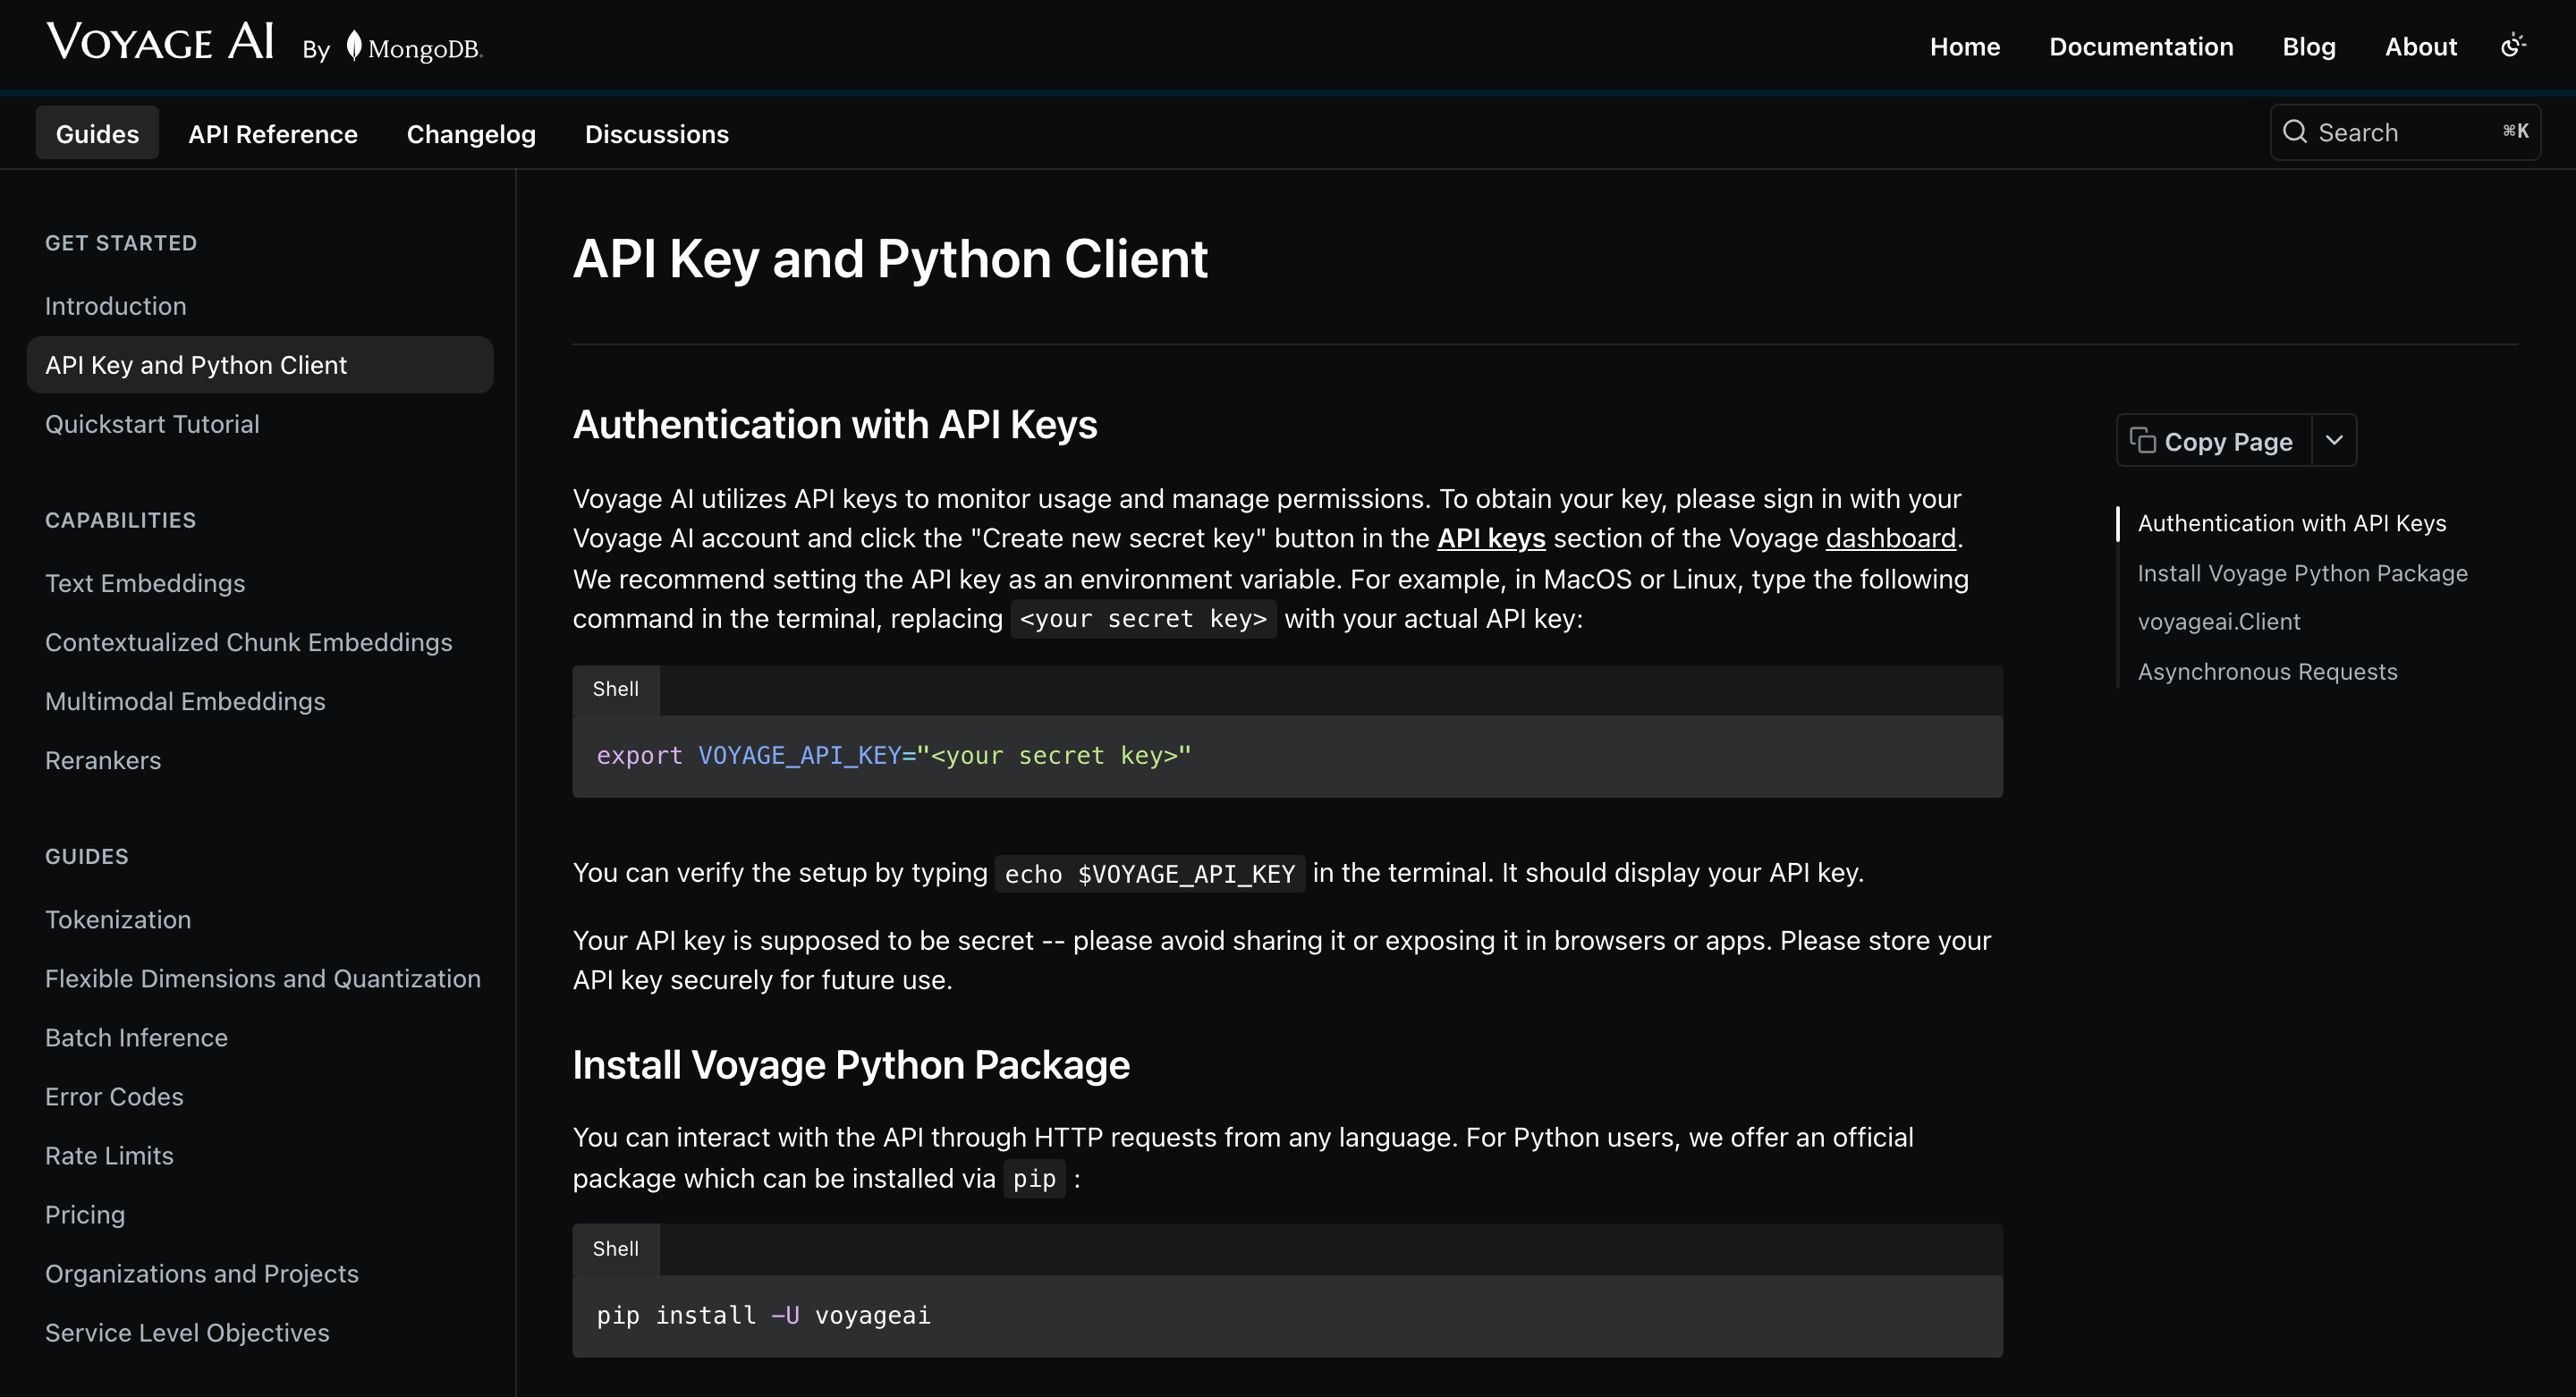
Task: Toggle the dark/light theme icon
Action: point(2513,46)
